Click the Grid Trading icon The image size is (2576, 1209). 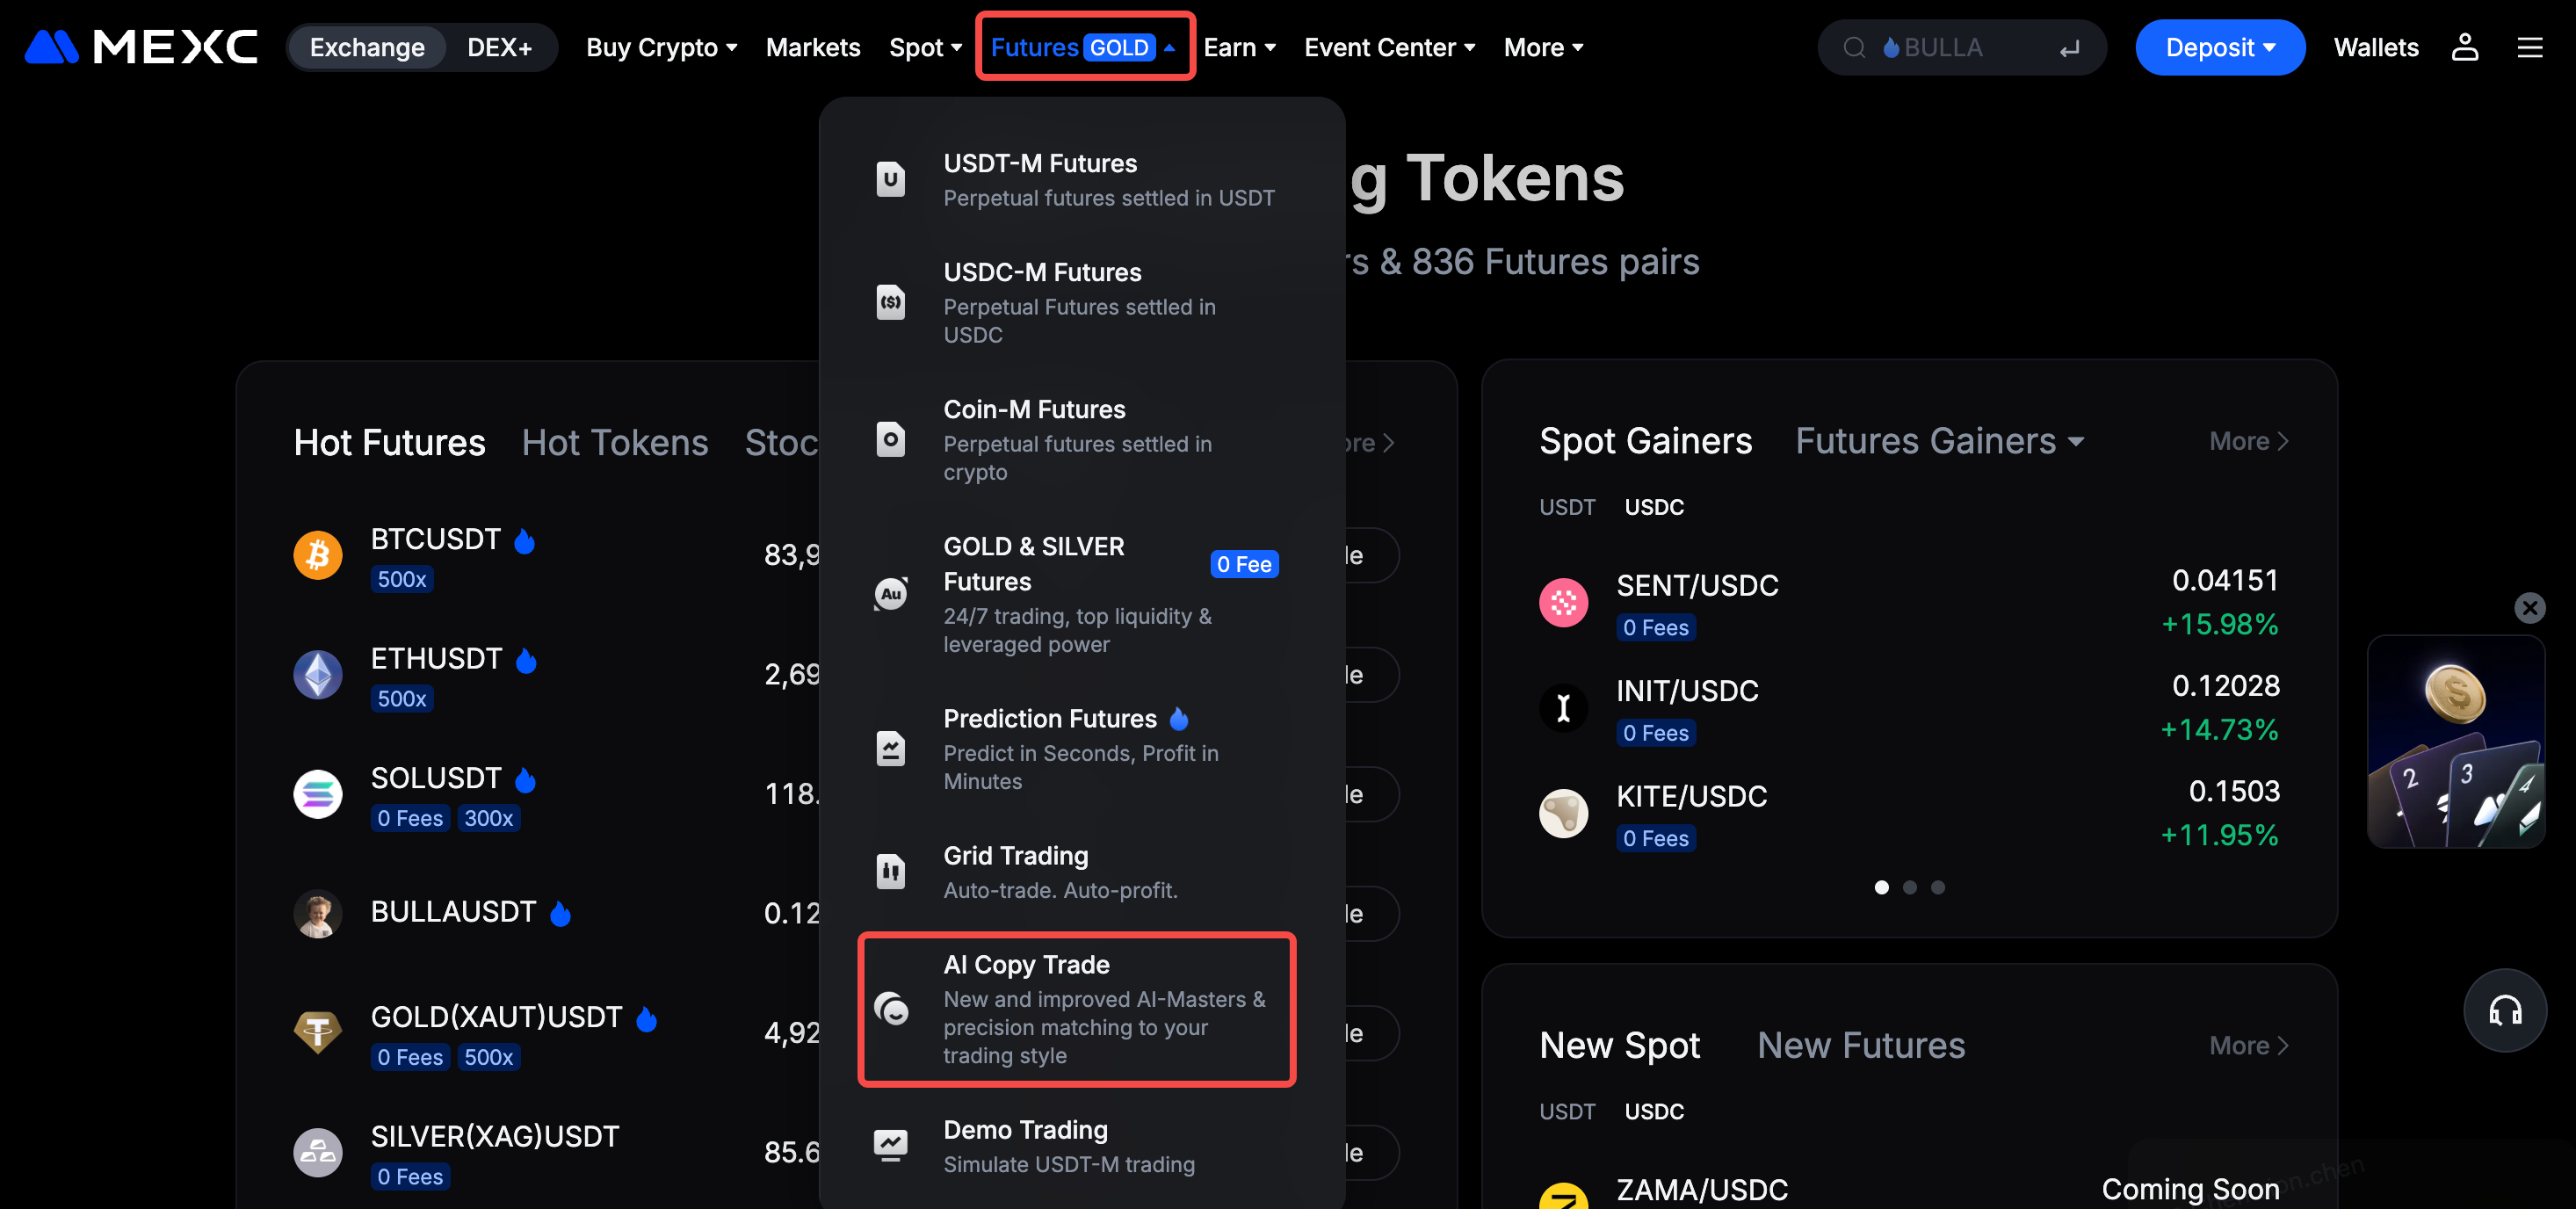coord(890,871)
